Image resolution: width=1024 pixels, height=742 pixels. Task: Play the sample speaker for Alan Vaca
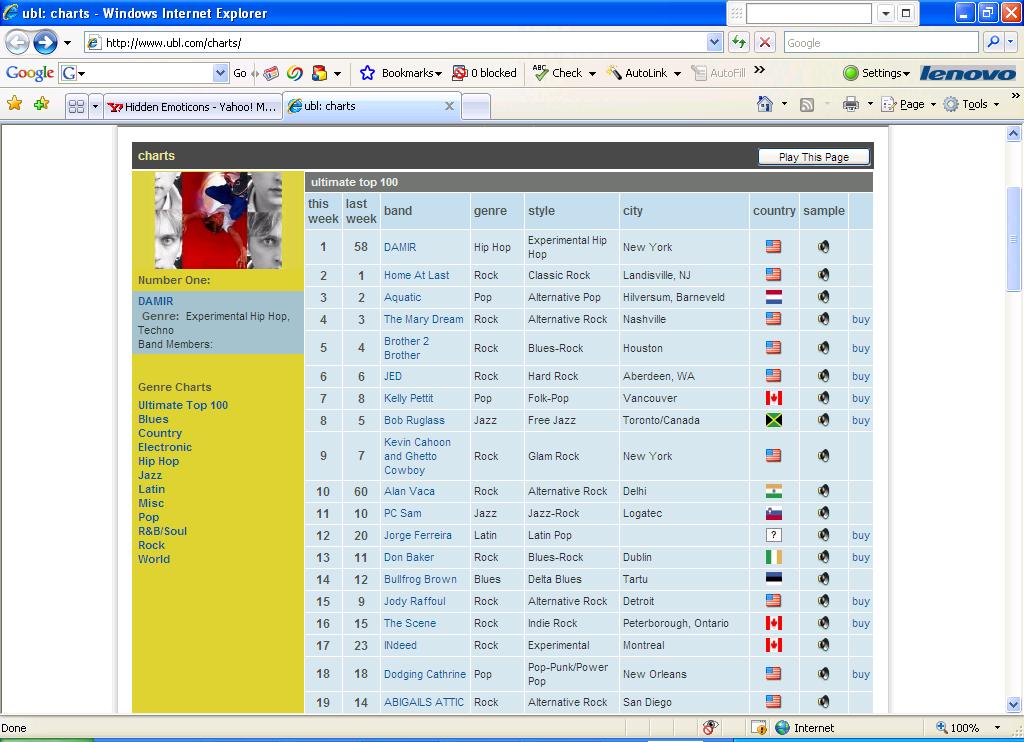[824, 491]
